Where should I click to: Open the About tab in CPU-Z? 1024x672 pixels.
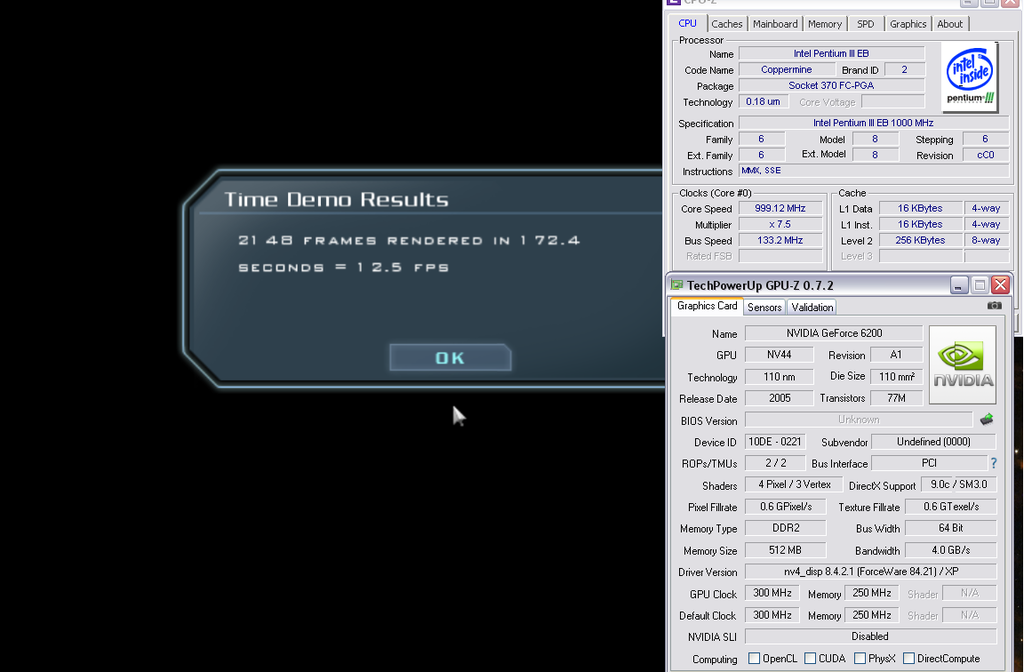coord(950,24)
